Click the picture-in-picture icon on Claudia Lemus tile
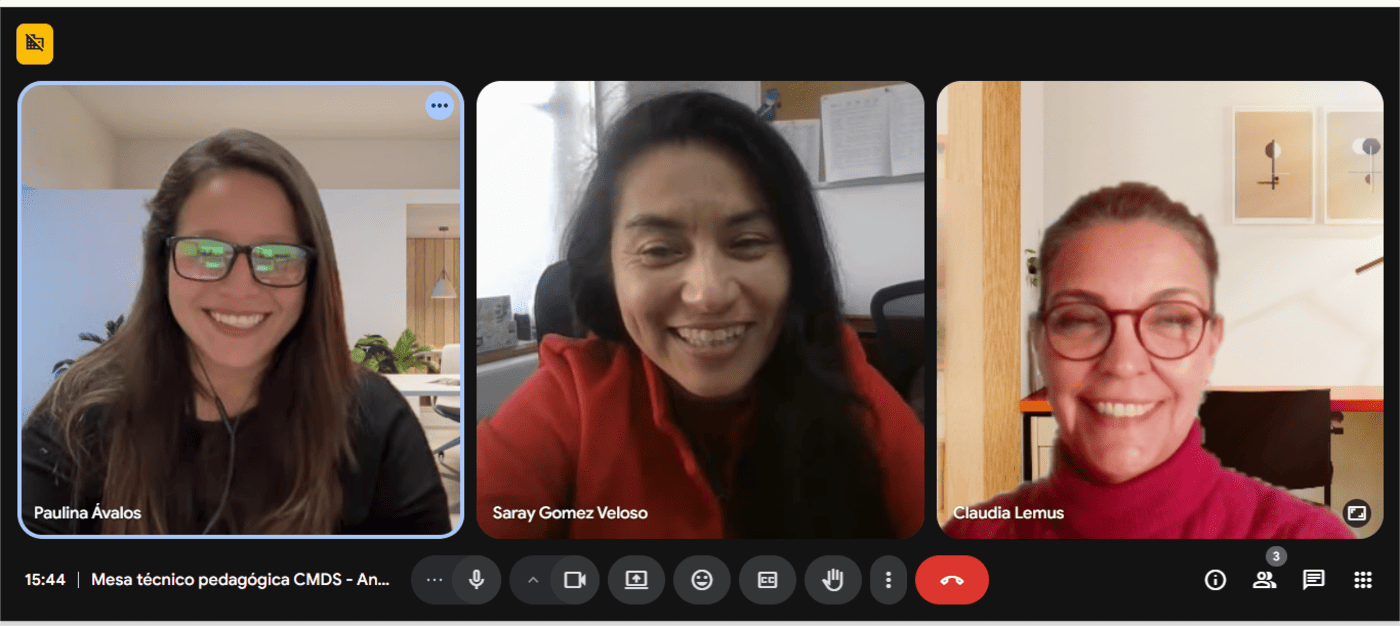Screen dimensions: 1400x626 pos(1356,513)
